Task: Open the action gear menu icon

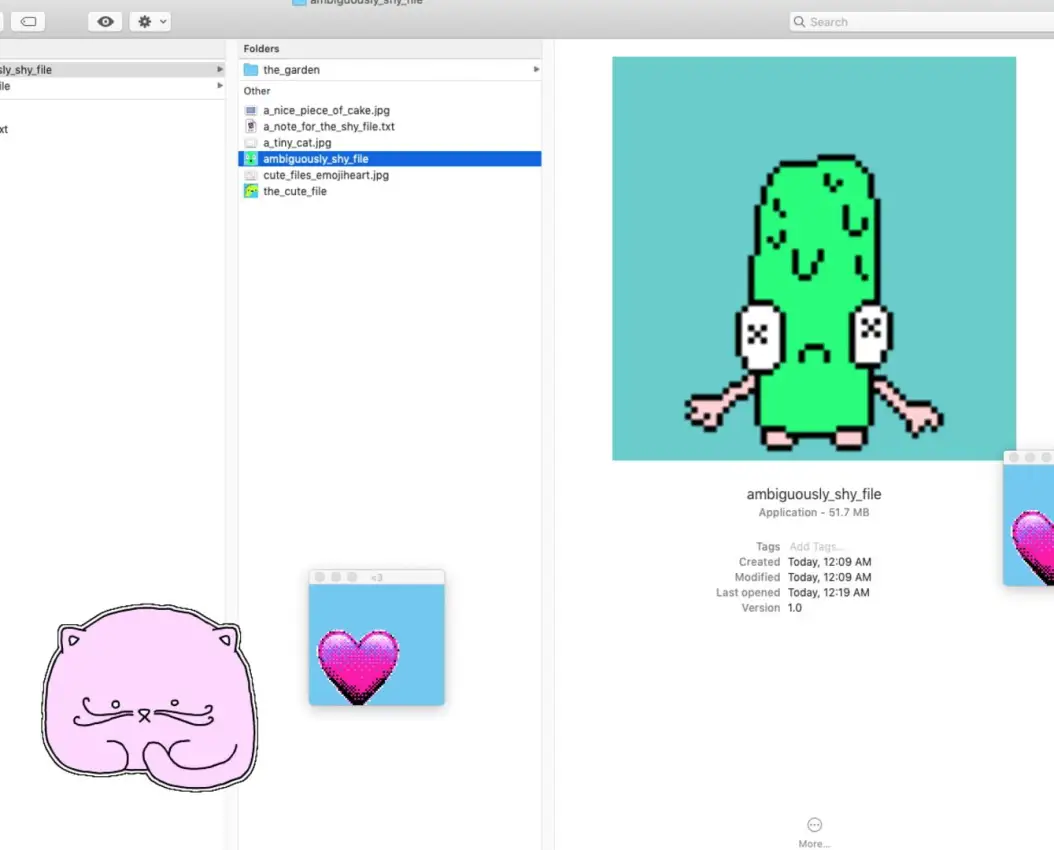Action: 144,21
